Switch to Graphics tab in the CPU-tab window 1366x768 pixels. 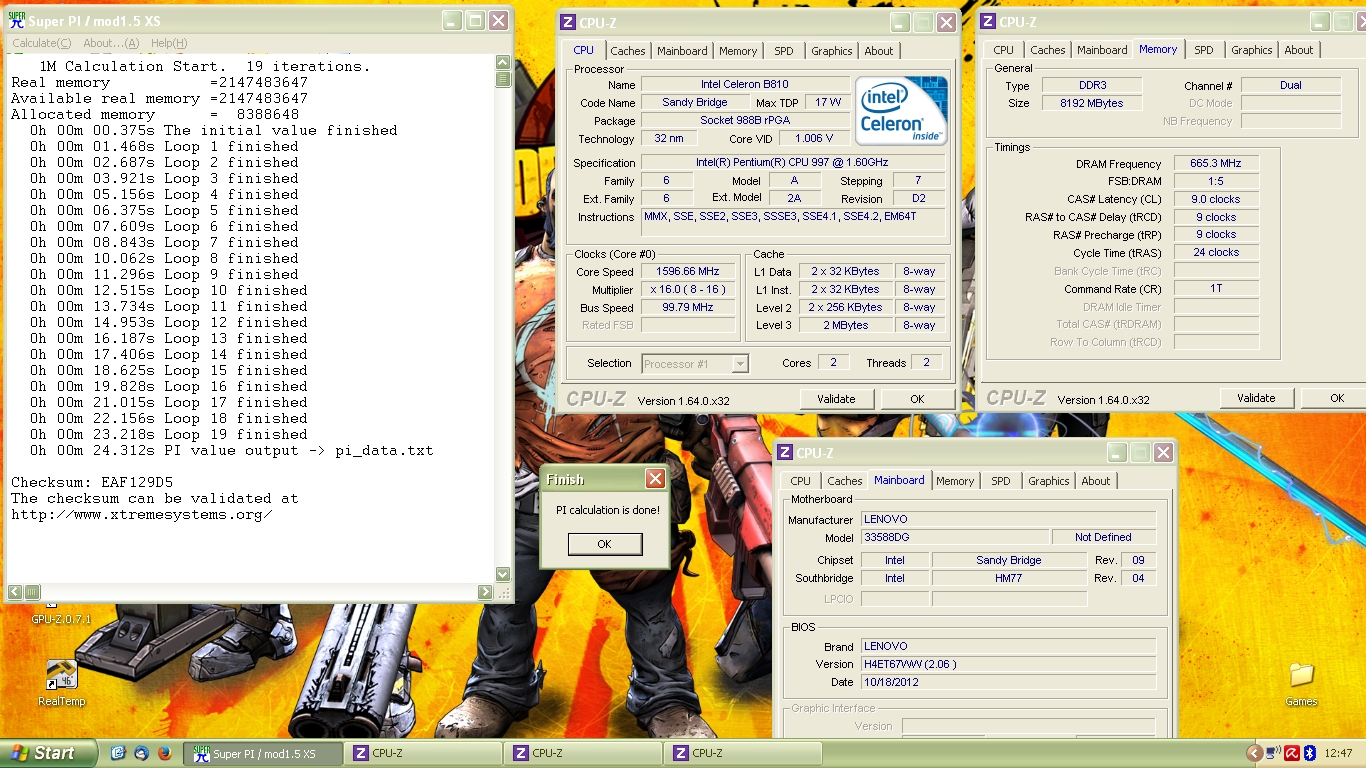point(832,51)
